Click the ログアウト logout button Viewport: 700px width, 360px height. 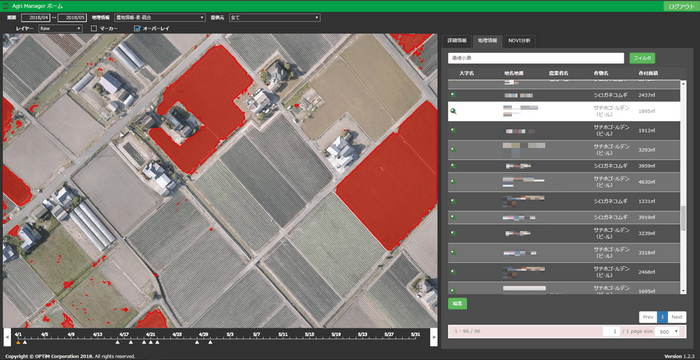[679, 6]
